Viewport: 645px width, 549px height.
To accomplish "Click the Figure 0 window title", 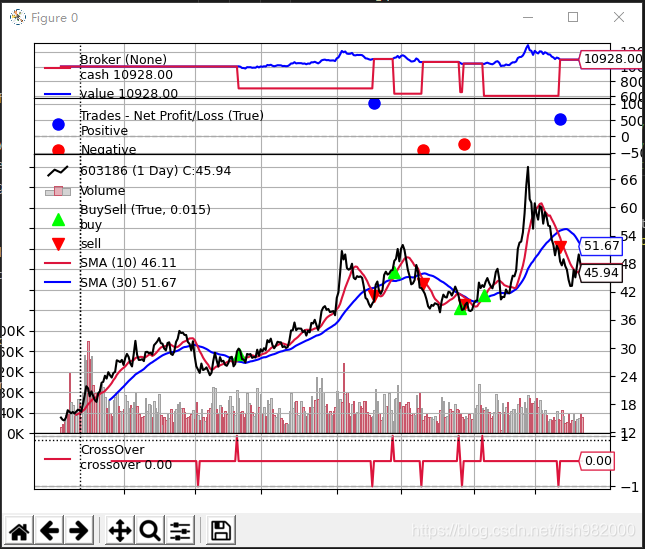I will pos(54,18).
